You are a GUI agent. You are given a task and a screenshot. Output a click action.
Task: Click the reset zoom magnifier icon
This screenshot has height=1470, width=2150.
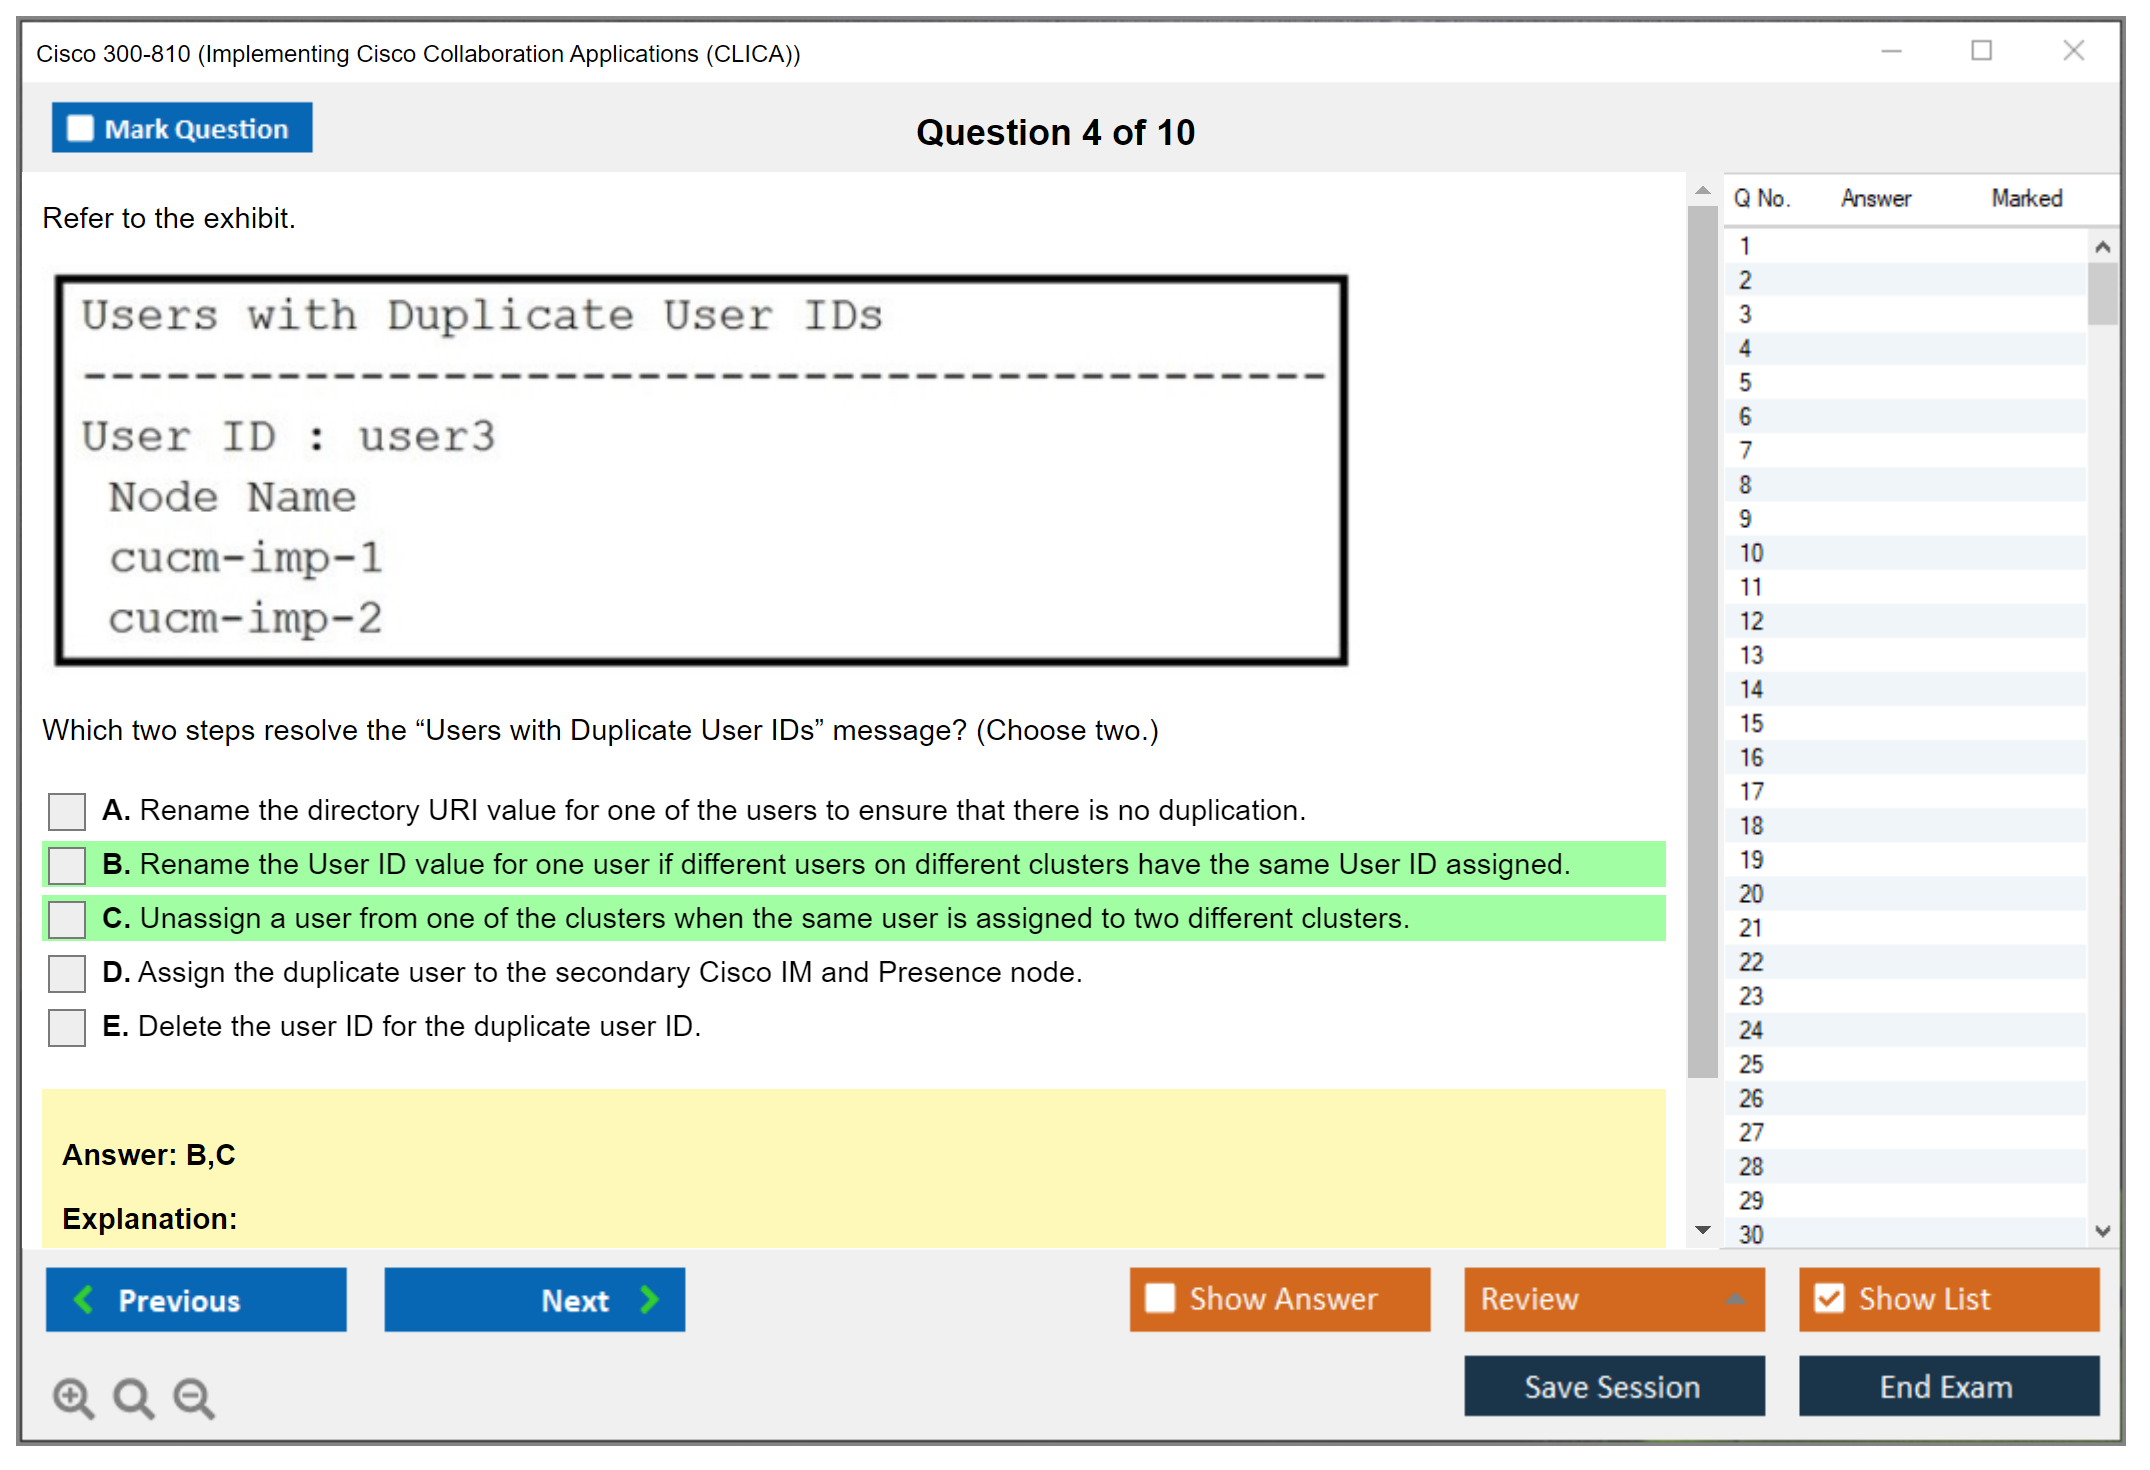point(133,1397)
